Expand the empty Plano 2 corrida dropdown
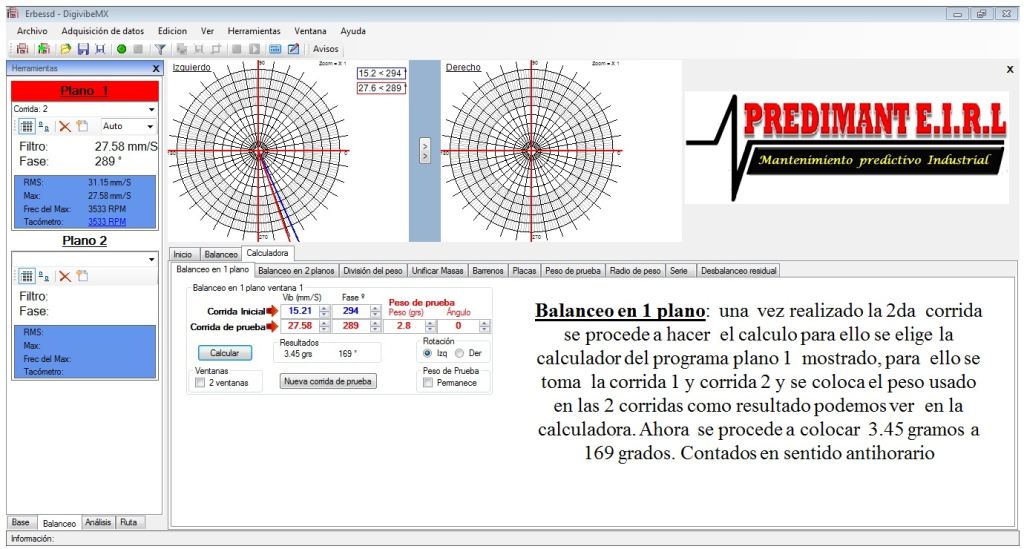 tap(151, 259)
